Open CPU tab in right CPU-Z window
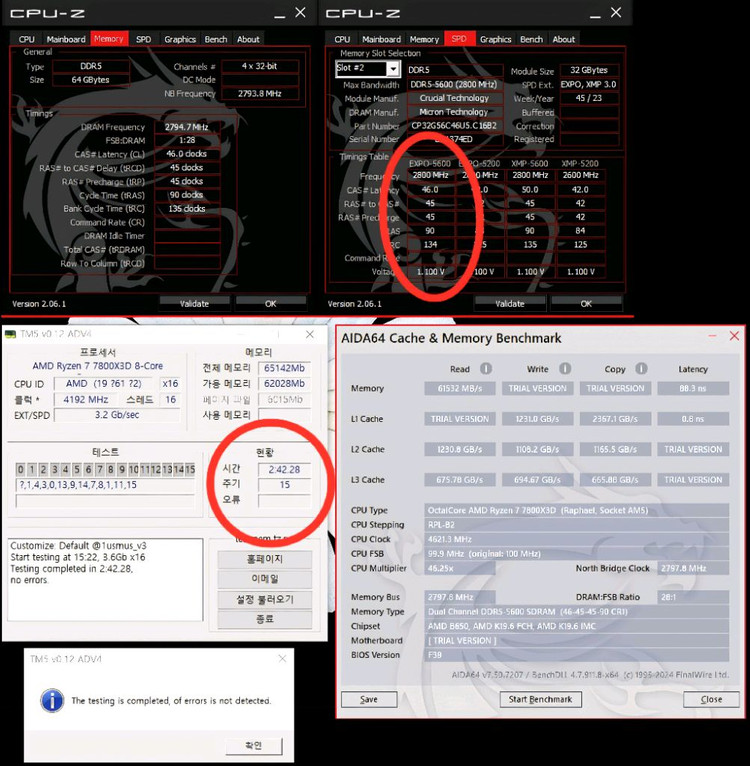 342,39
